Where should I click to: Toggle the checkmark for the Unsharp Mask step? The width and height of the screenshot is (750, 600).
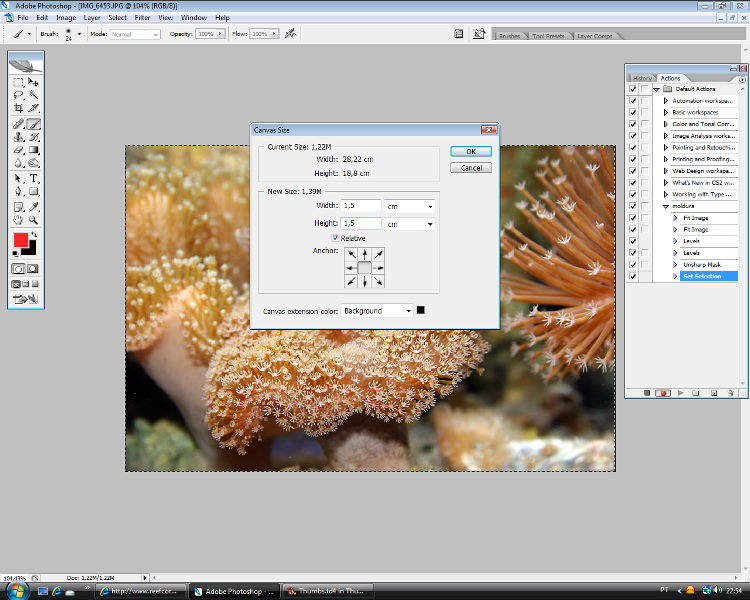[632, 264]
